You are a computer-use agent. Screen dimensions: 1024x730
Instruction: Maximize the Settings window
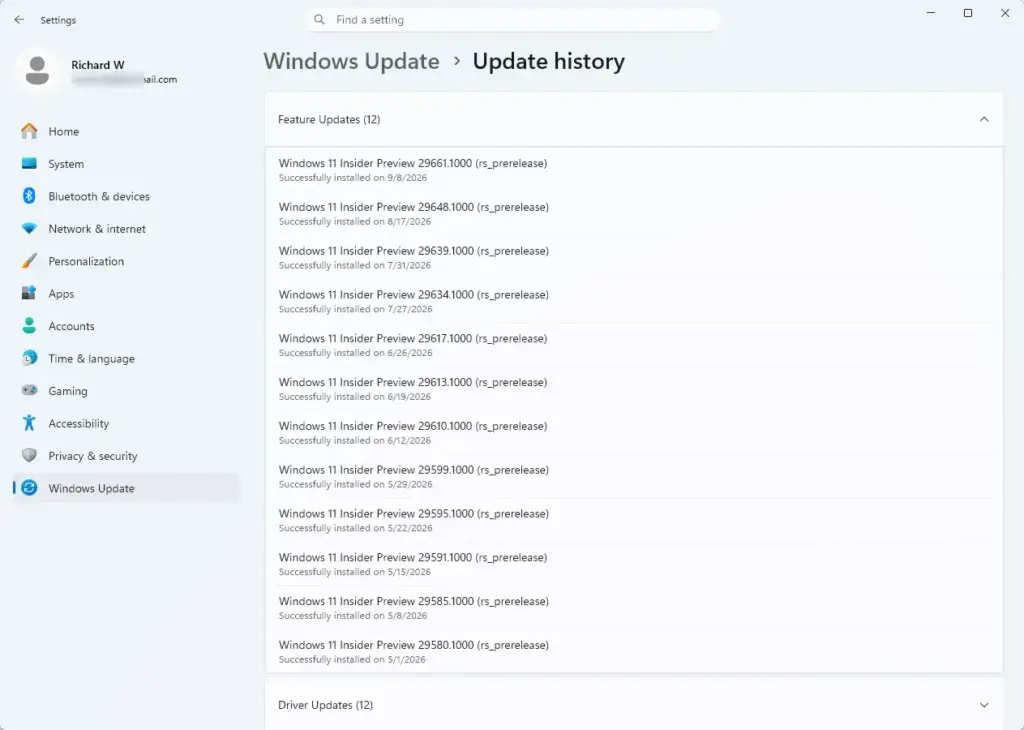968,13
